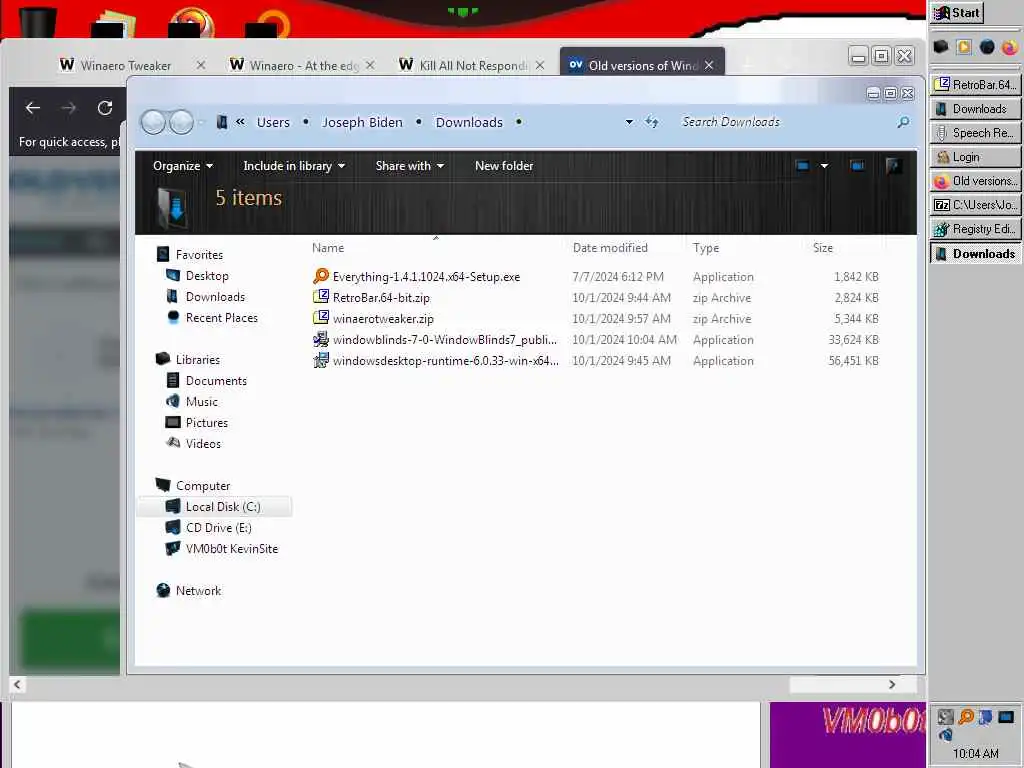Switch to Old versions taskbar item
The height and width of the screenshot is (768, 1024).
pos(976,181)
